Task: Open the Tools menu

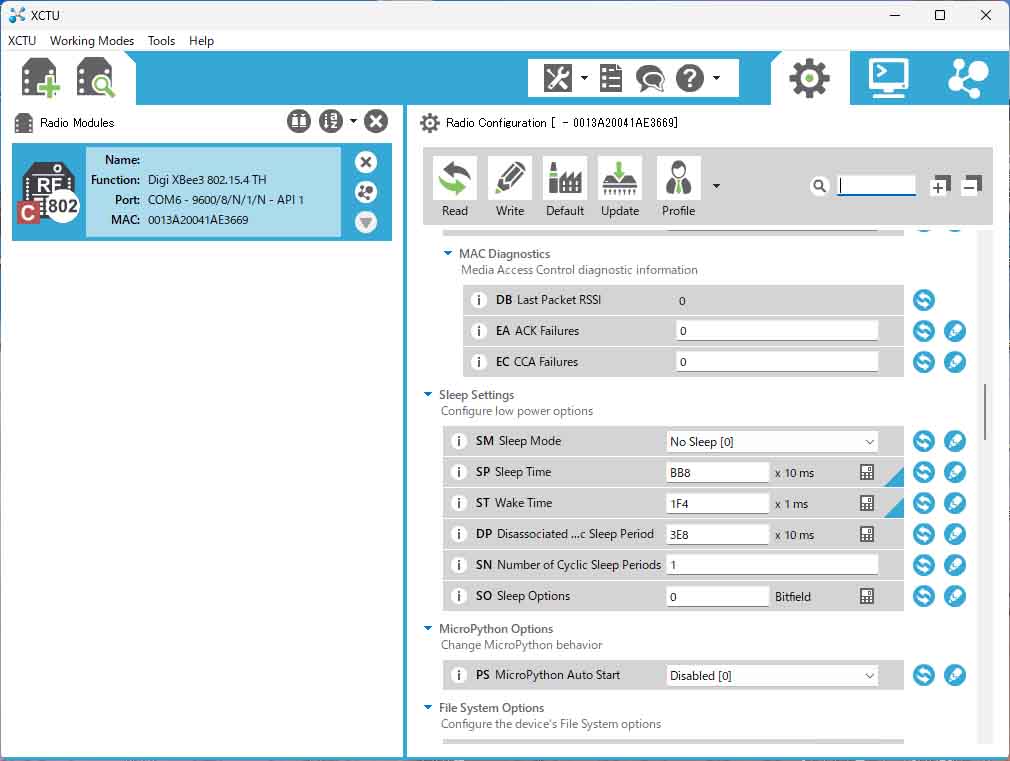Action: [161, 41]
